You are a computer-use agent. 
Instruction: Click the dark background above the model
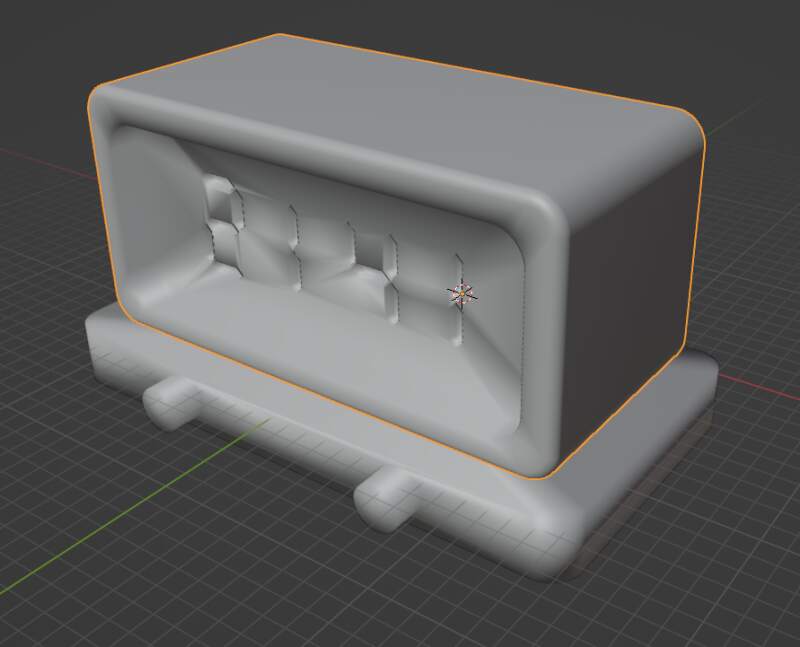400,12
